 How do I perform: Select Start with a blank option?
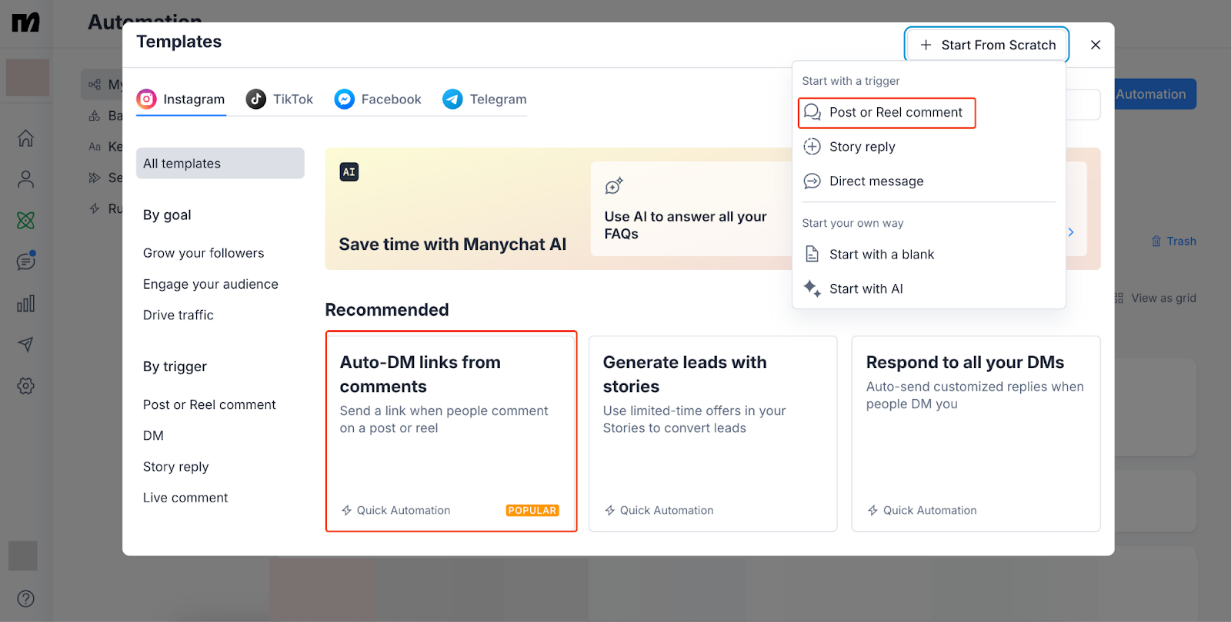[x=881, y=254]
